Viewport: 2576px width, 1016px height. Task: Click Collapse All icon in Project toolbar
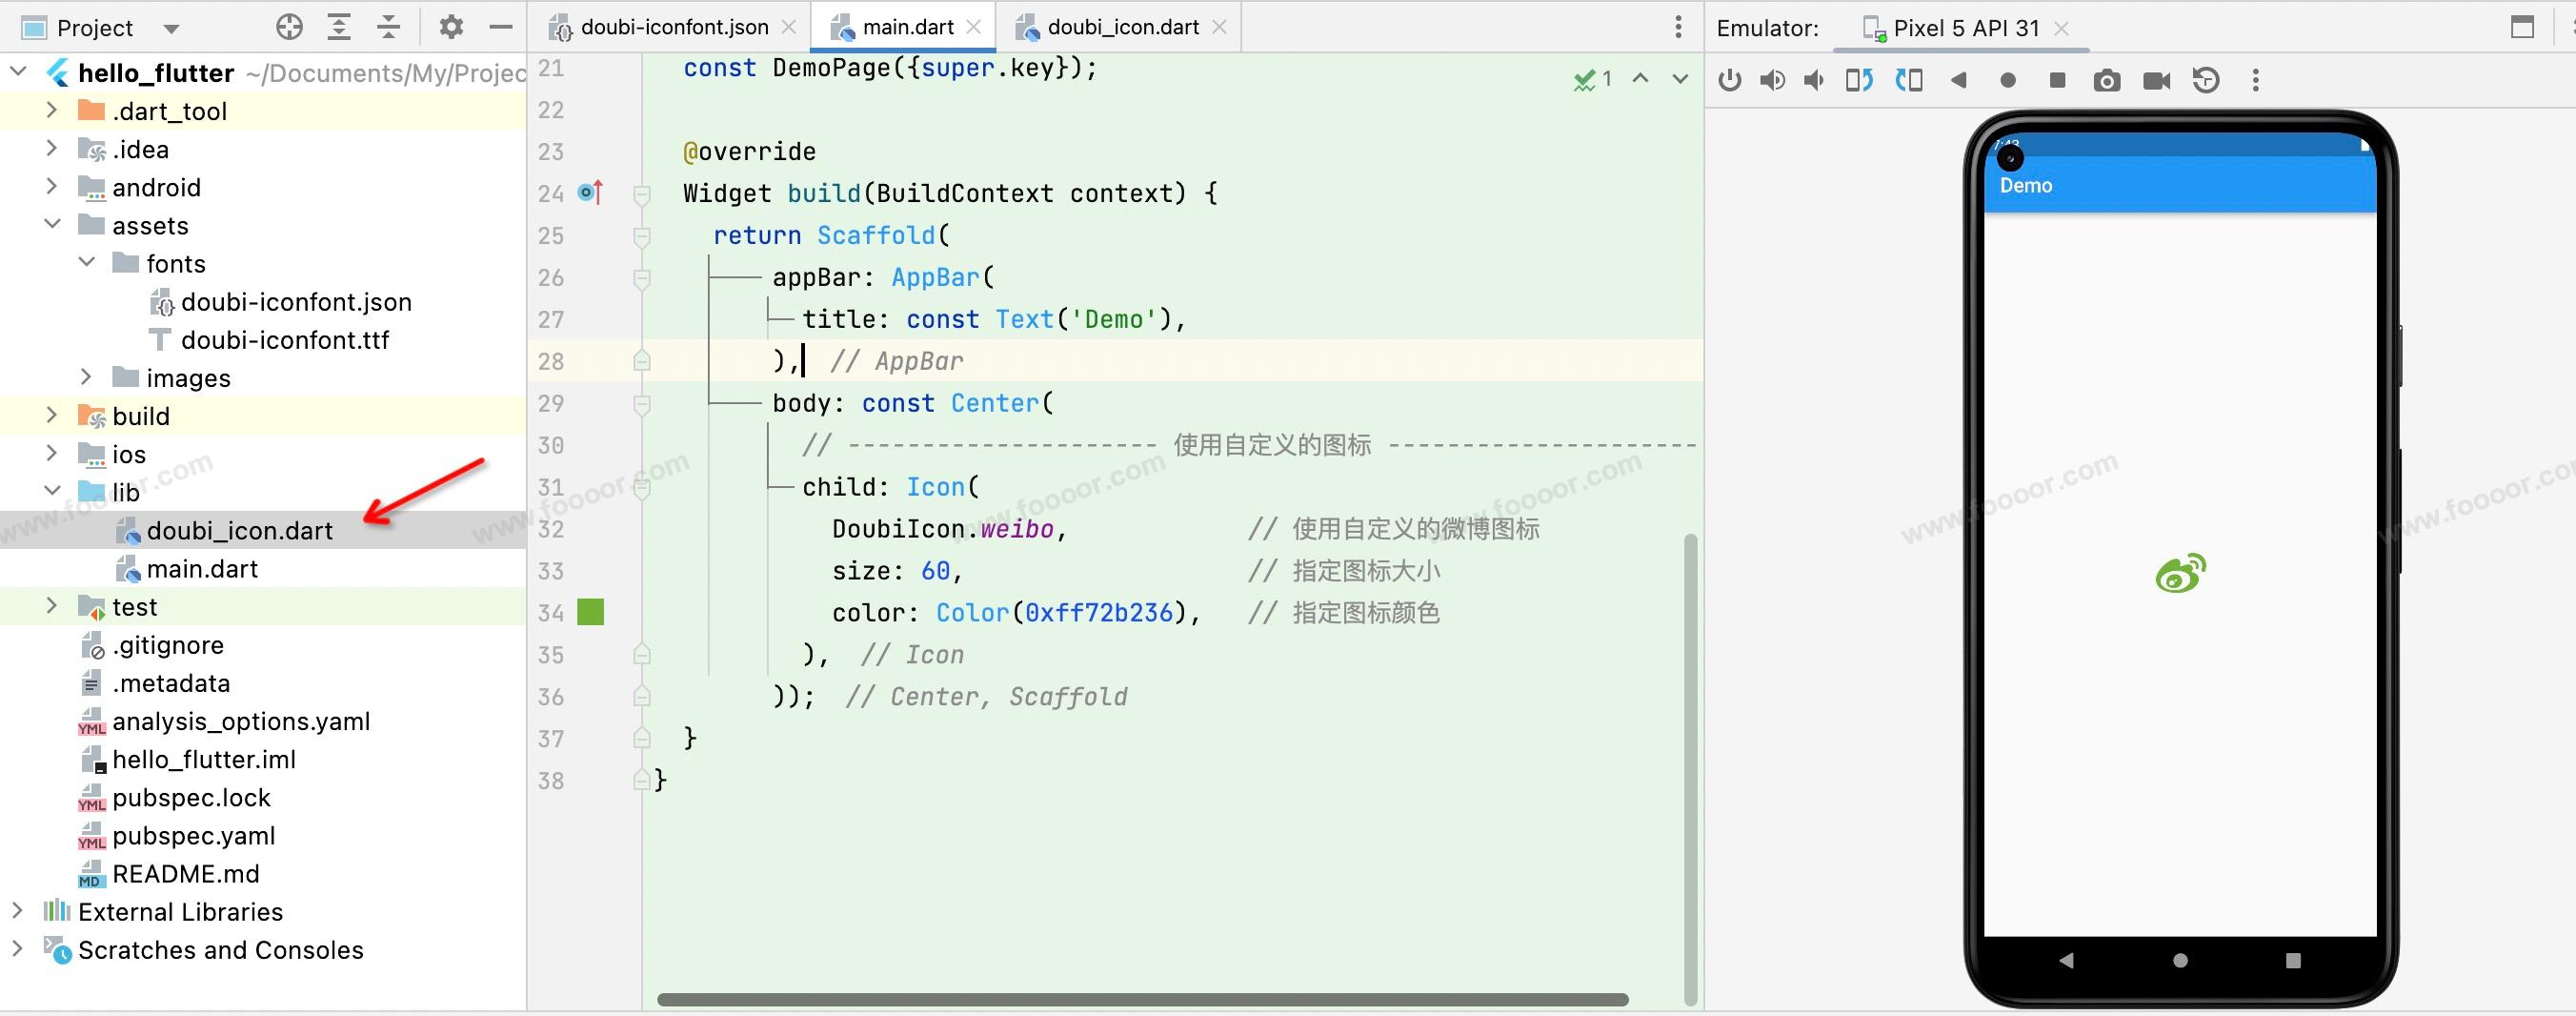[389, 27]
